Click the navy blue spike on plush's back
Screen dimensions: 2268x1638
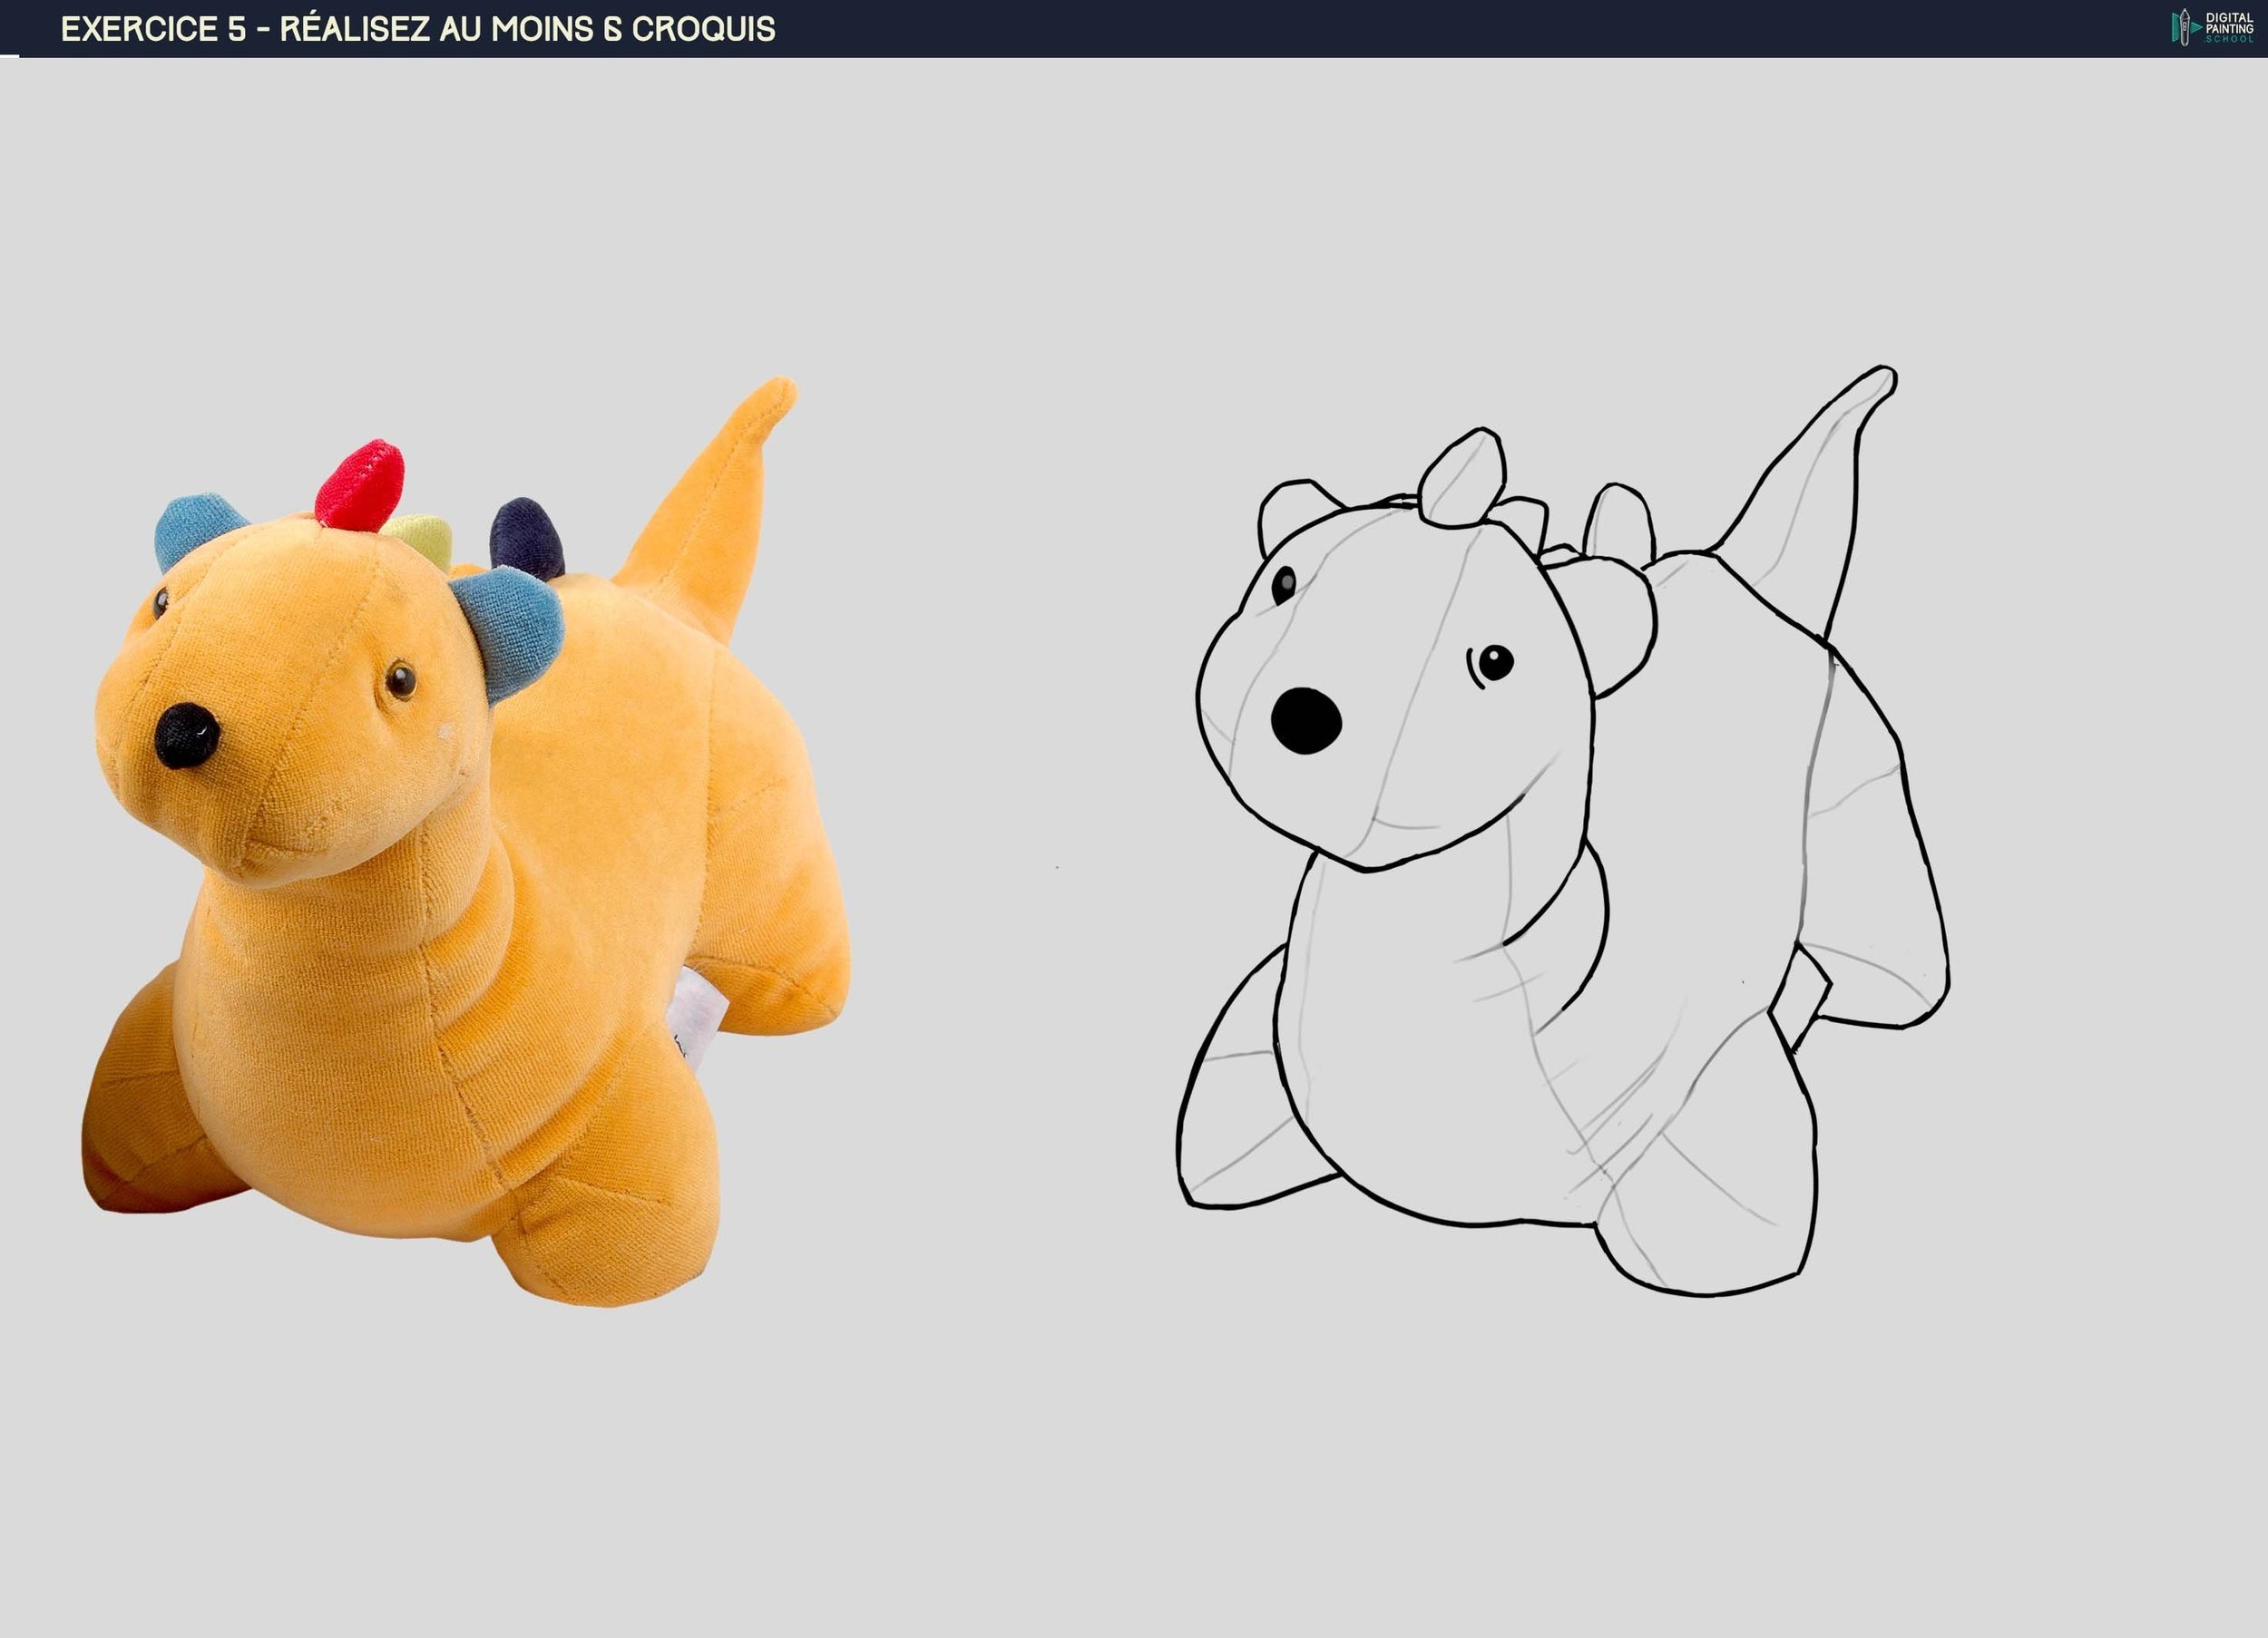[527, 534]
